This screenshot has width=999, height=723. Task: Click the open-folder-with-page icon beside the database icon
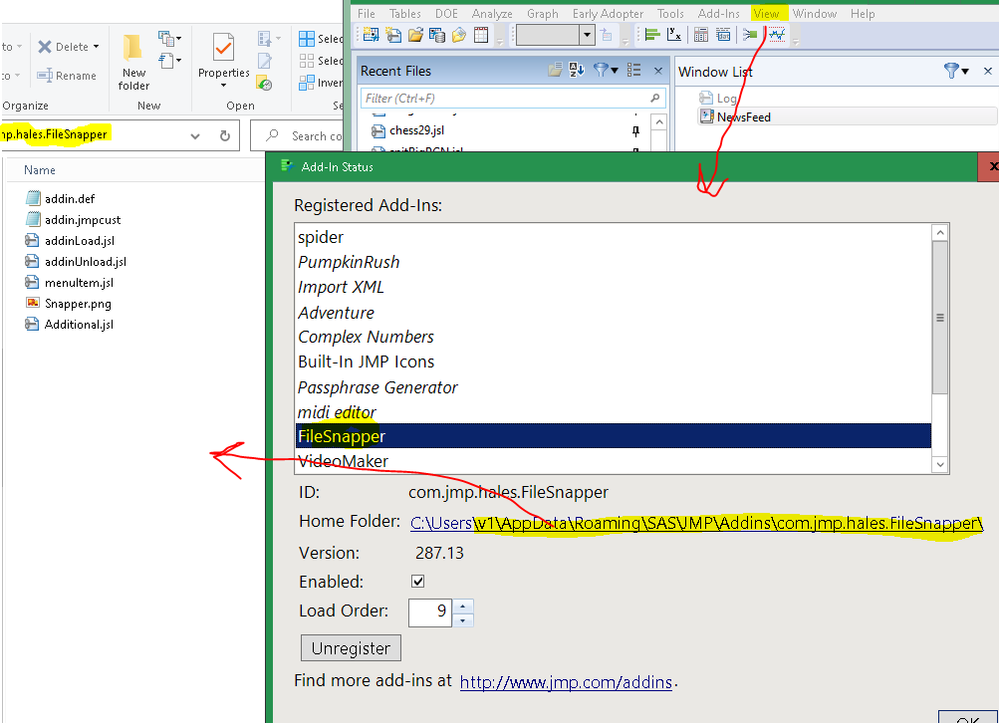(x=459, y=35)
